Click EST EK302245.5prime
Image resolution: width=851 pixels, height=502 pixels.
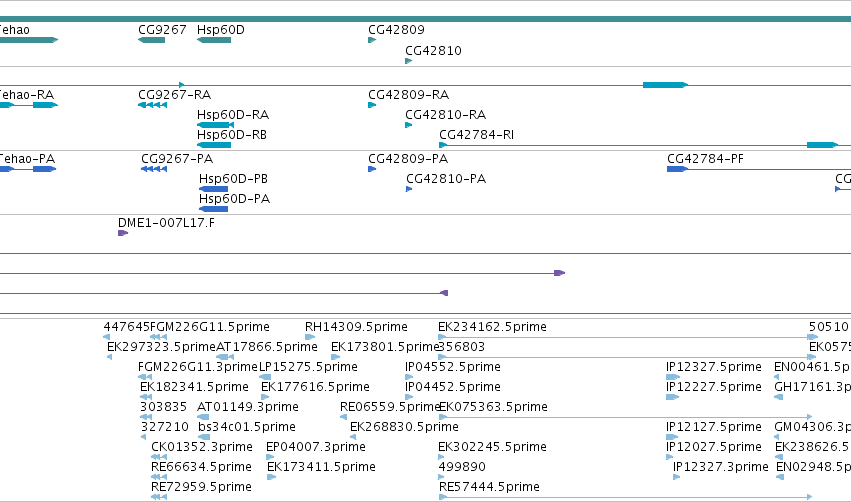pyautogui.click(x=492, y=447)
